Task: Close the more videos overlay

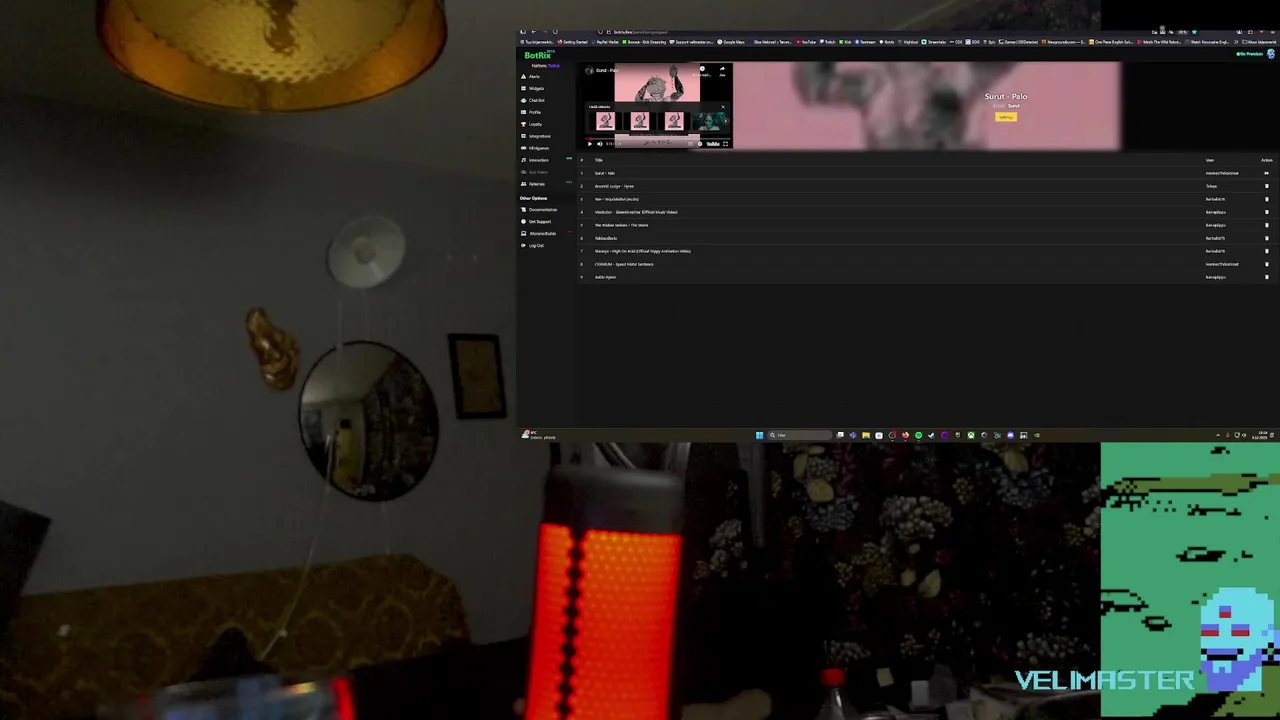Action: pos(723,107)
